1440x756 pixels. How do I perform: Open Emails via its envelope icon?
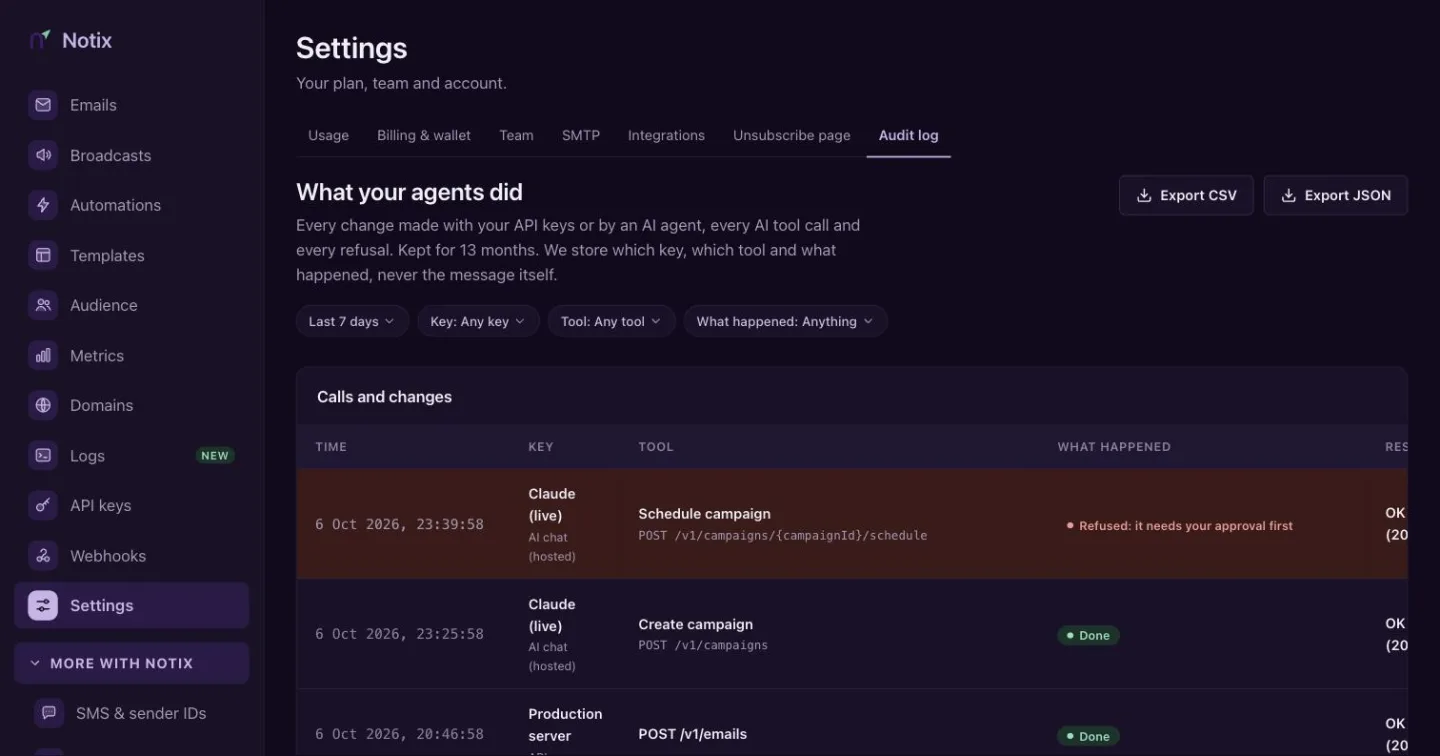click(43, 105)
